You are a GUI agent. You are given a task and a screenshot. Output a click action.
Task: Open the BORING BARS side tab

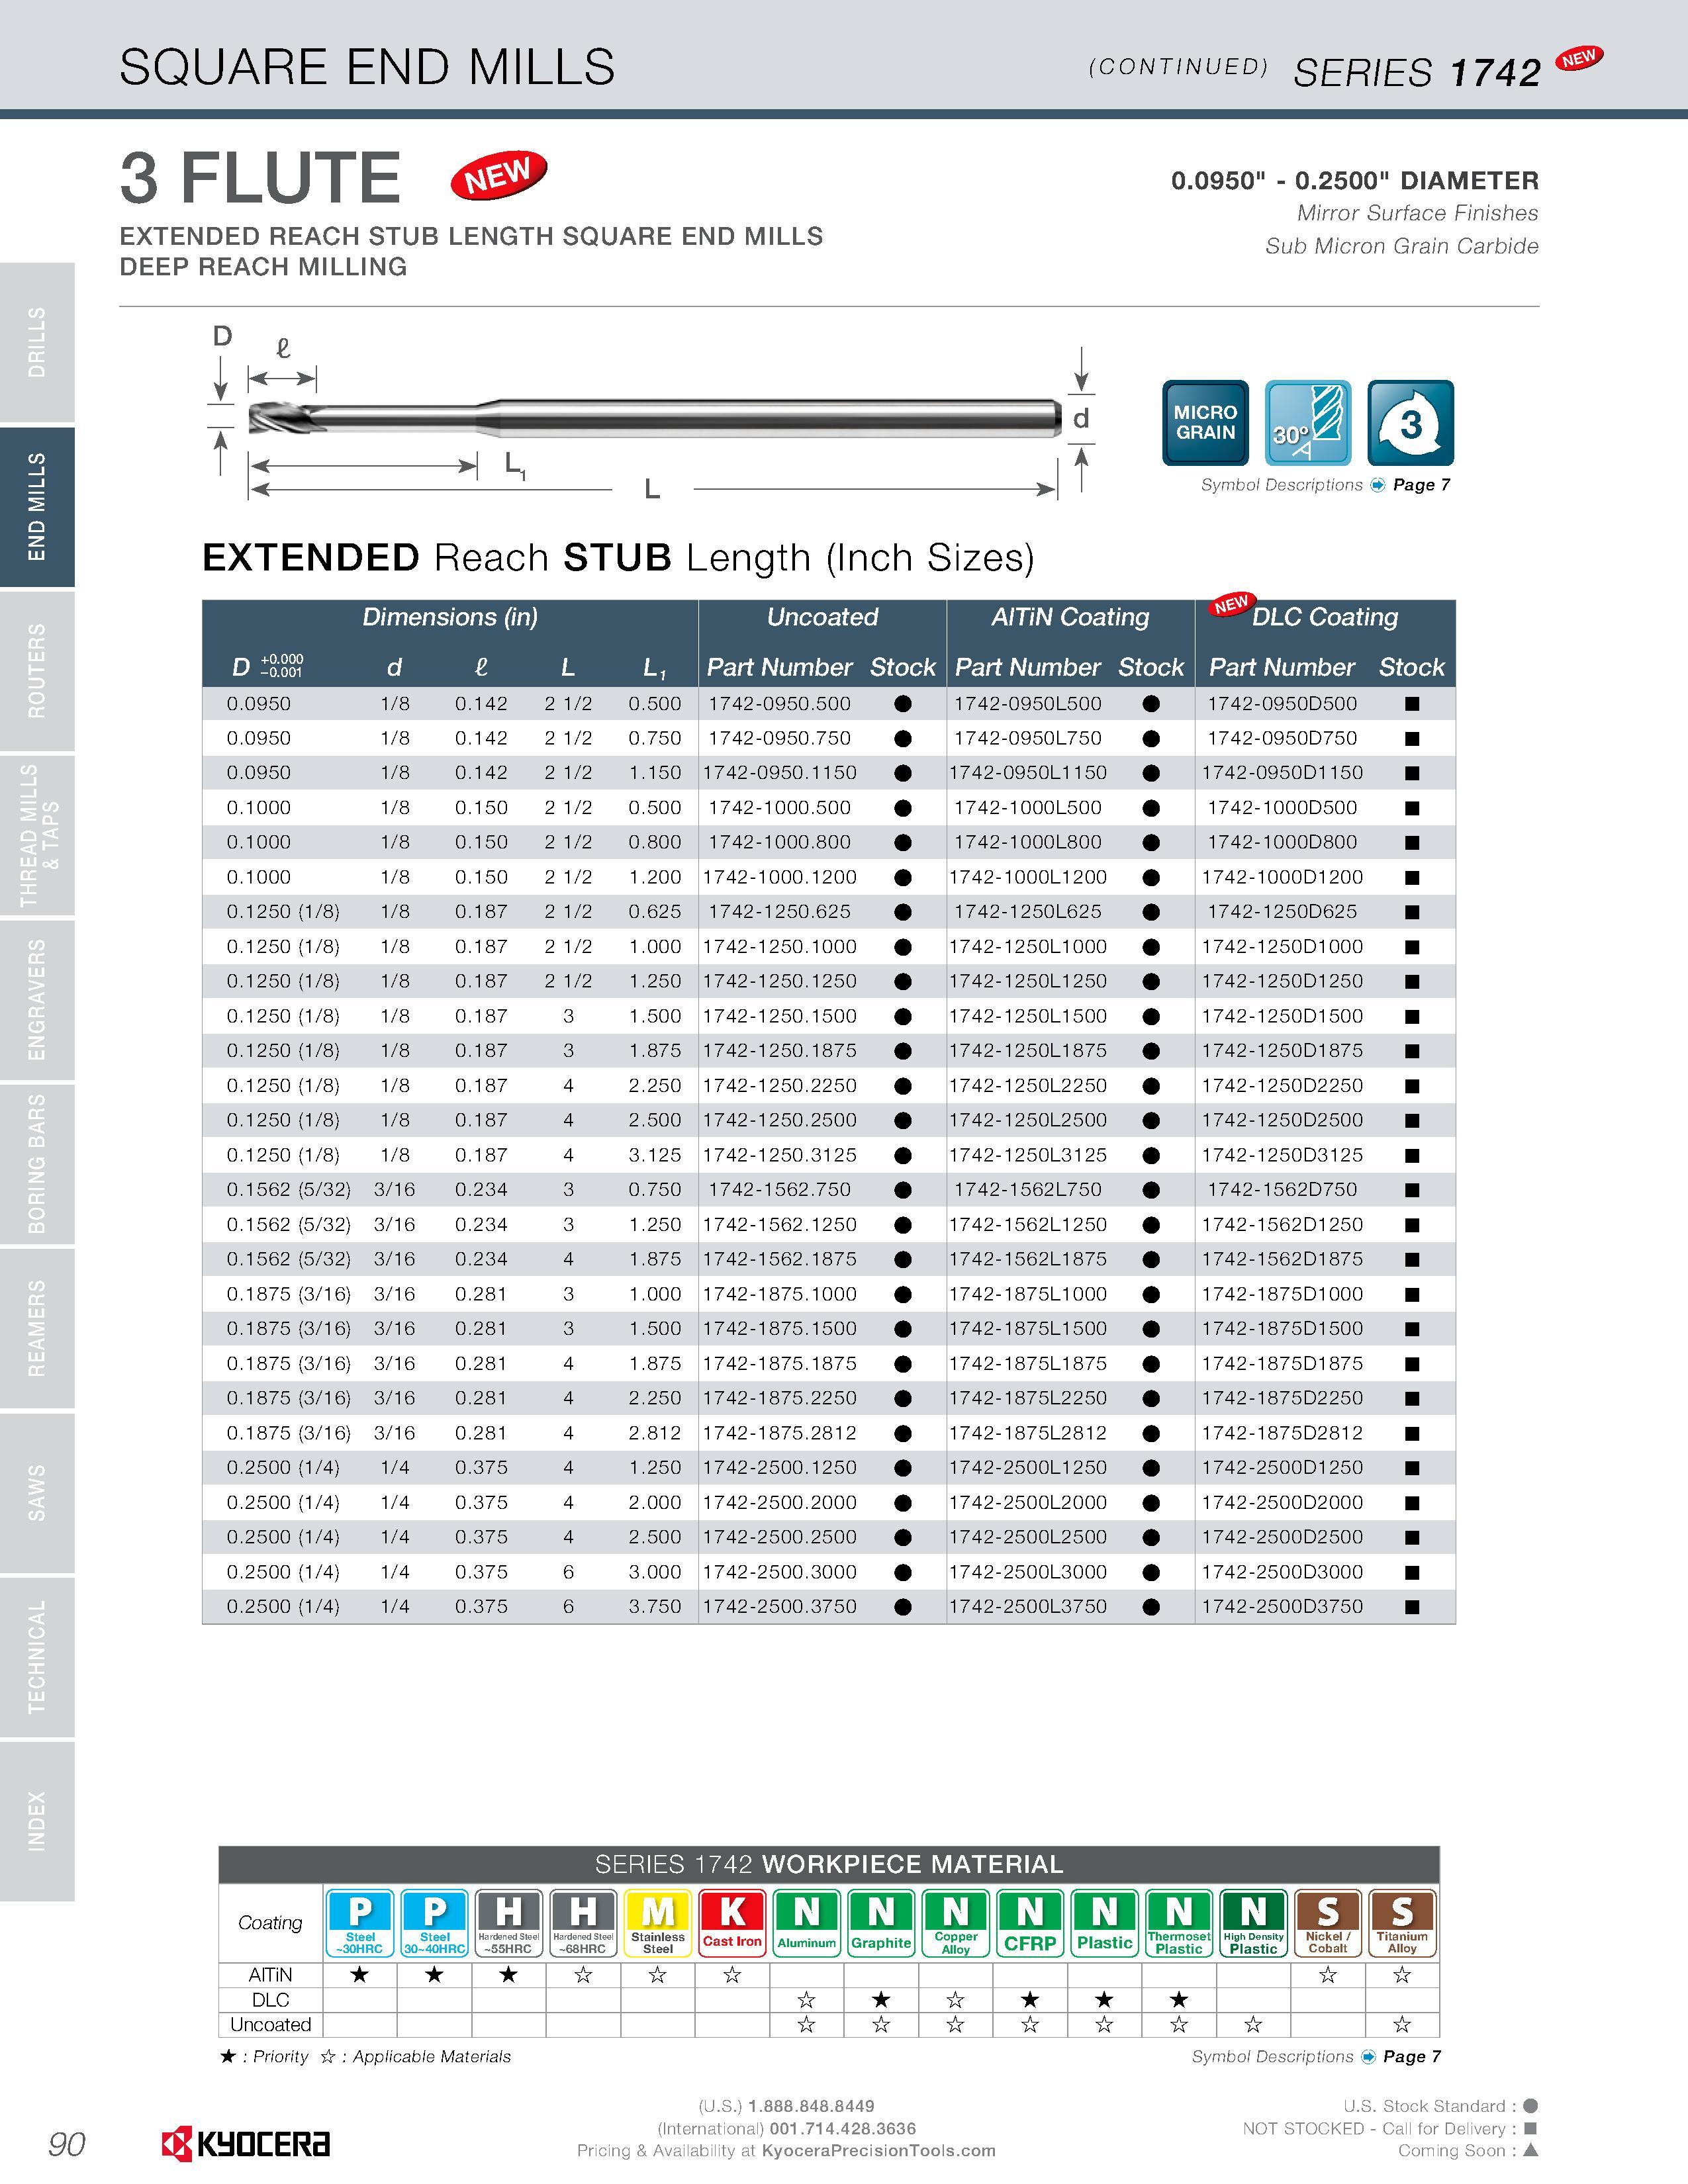tap(37, 1164)
